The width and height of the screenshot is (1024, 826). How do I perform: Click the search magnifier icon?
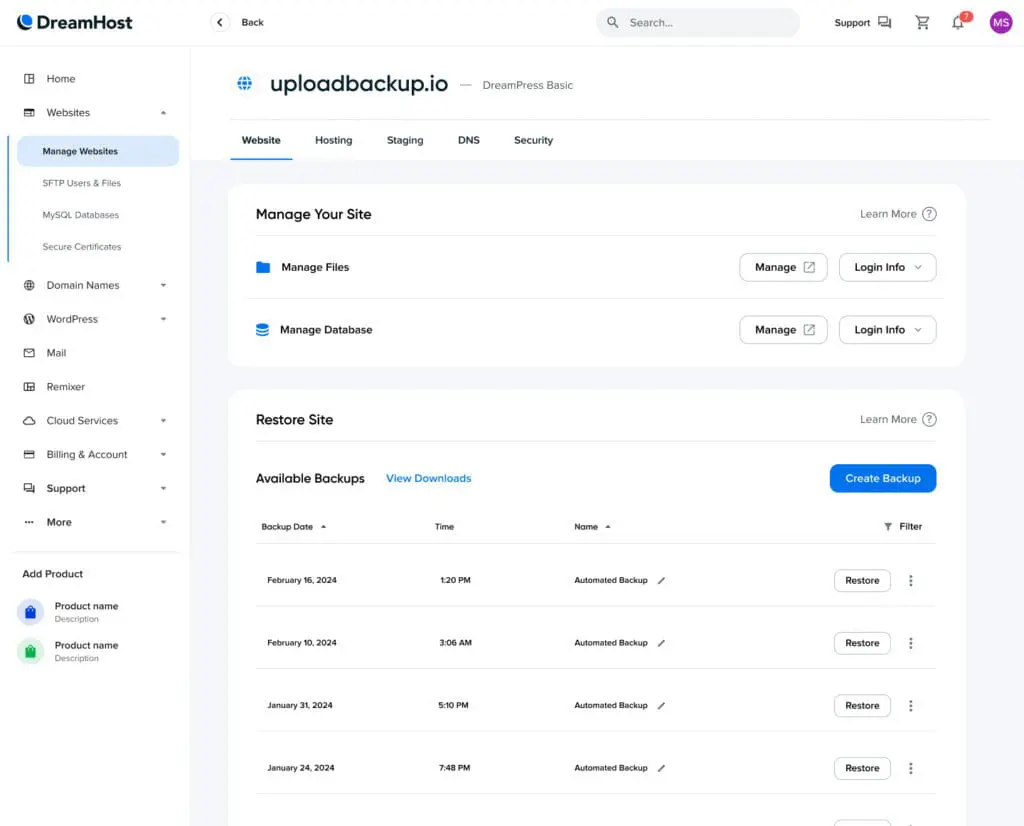pyautogui.click(x=613, y=22)
